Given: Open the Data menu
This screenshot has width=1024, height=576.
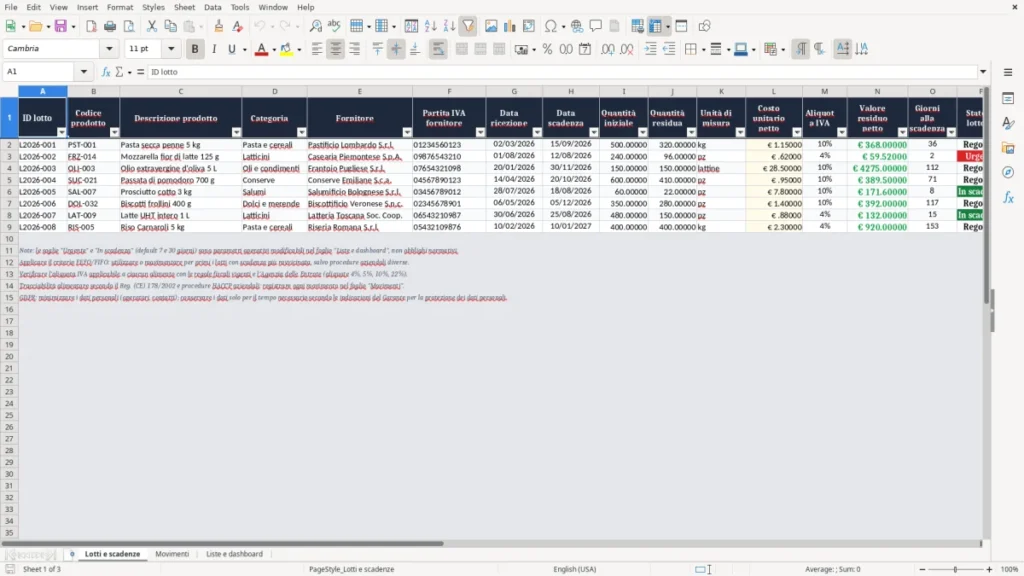Looking at the screenshot, I should click(x=213, y=7).
